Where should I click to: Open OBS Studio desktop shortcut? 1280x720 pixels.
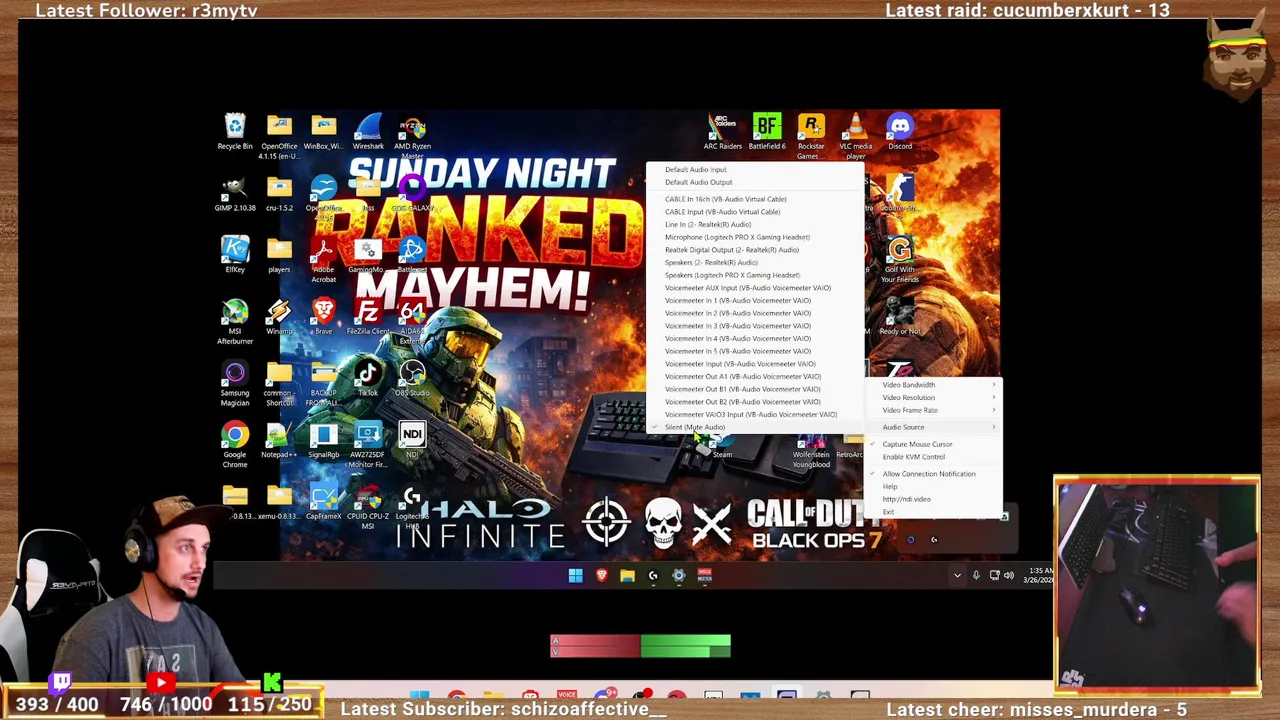point(412,379)
